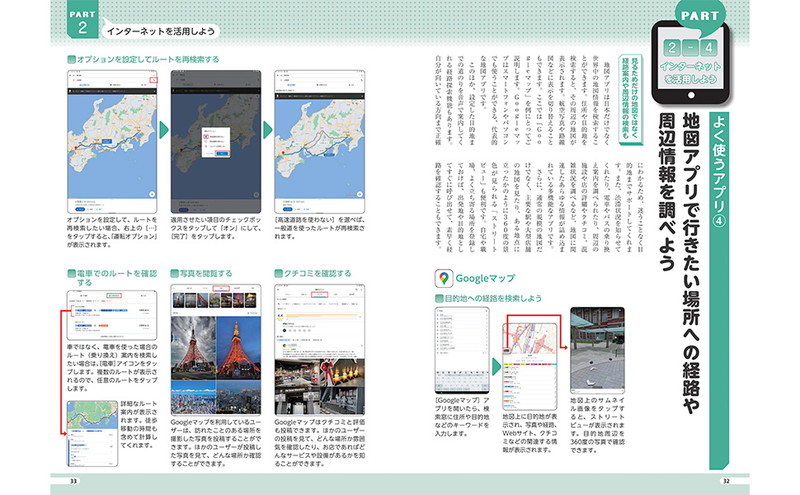Screen dimensions: 800x495
Task: Click green square beside 目的地への経路を検索しよう heading
Action: tap(440, 297)
